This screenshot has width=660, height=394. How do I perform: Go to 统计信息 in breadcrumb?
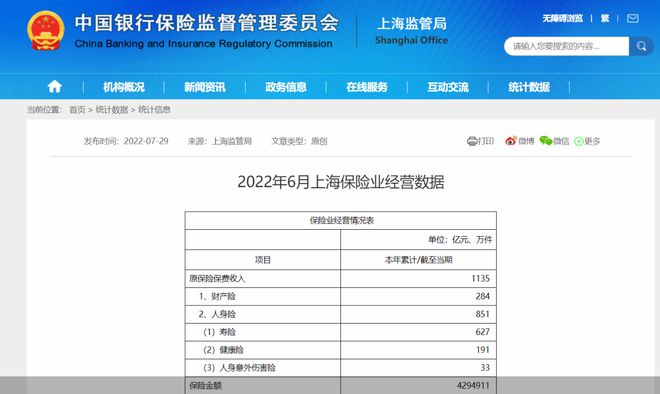point(154,110)
